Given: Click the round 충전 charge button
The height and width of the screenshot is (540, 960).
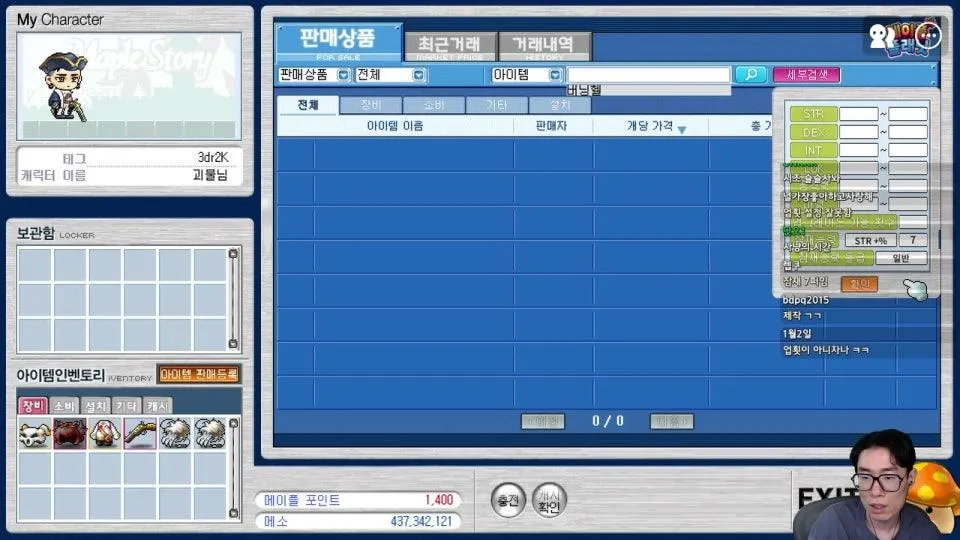Looking at the screenshot, I should (x=508, y=500).
